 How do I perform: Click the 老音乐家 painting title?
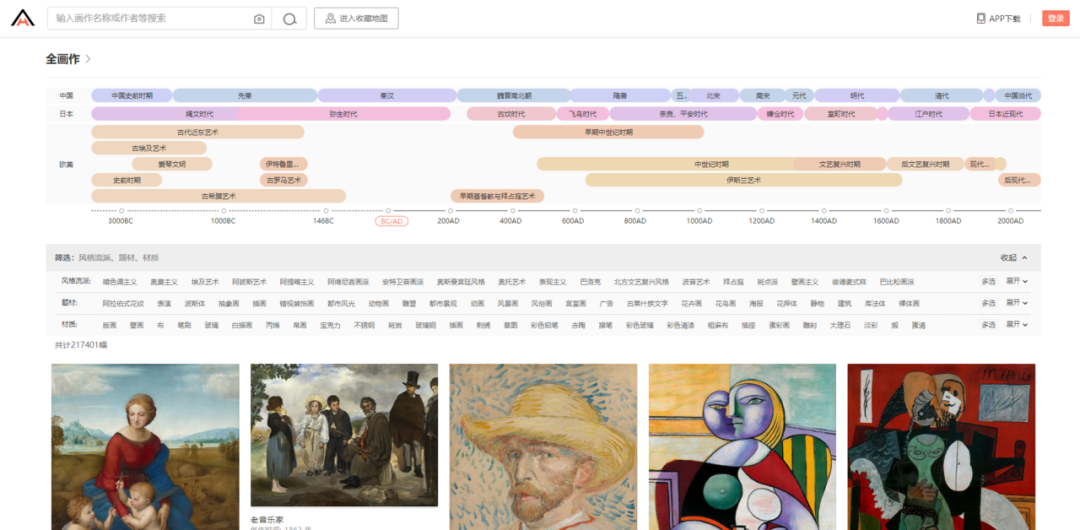pos(267,519)
